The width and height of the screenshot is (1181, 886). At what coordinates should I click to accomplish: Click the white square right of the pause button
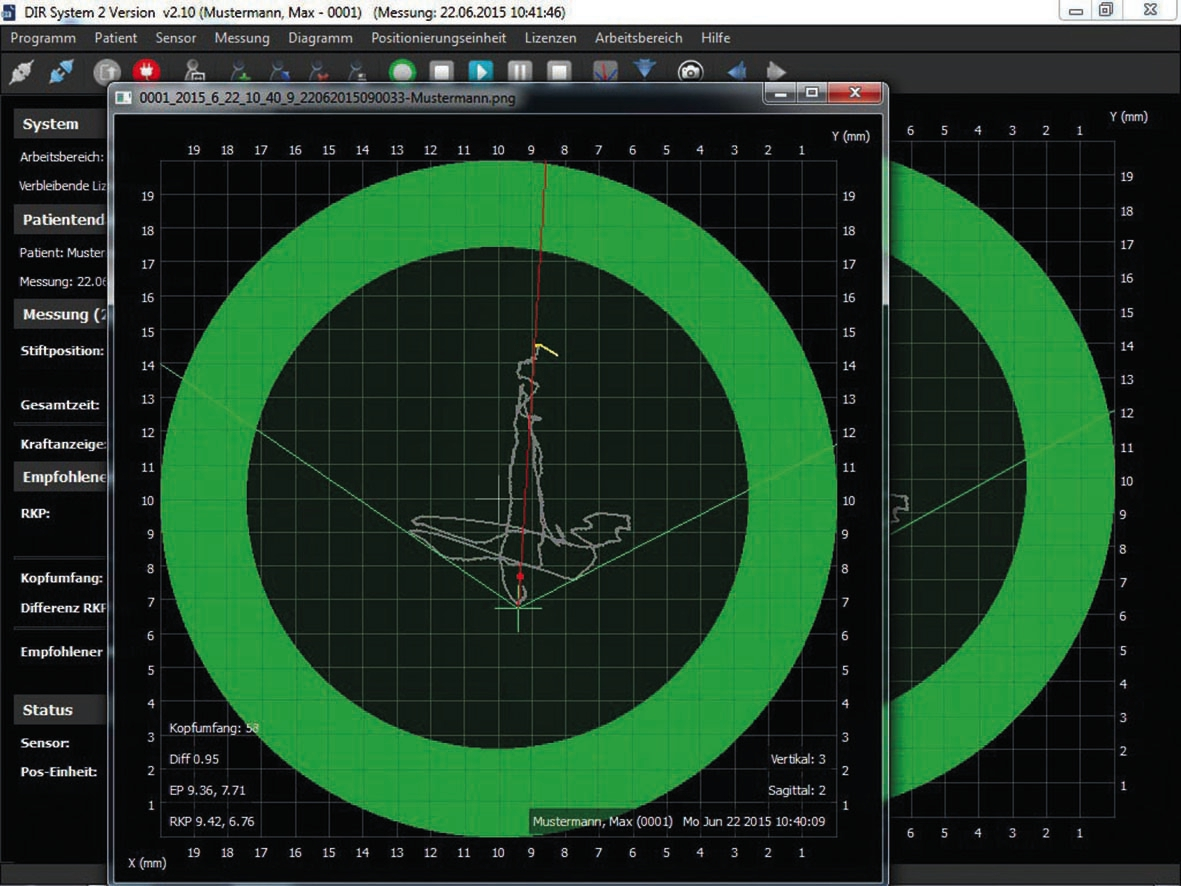(x=559, y=72)
